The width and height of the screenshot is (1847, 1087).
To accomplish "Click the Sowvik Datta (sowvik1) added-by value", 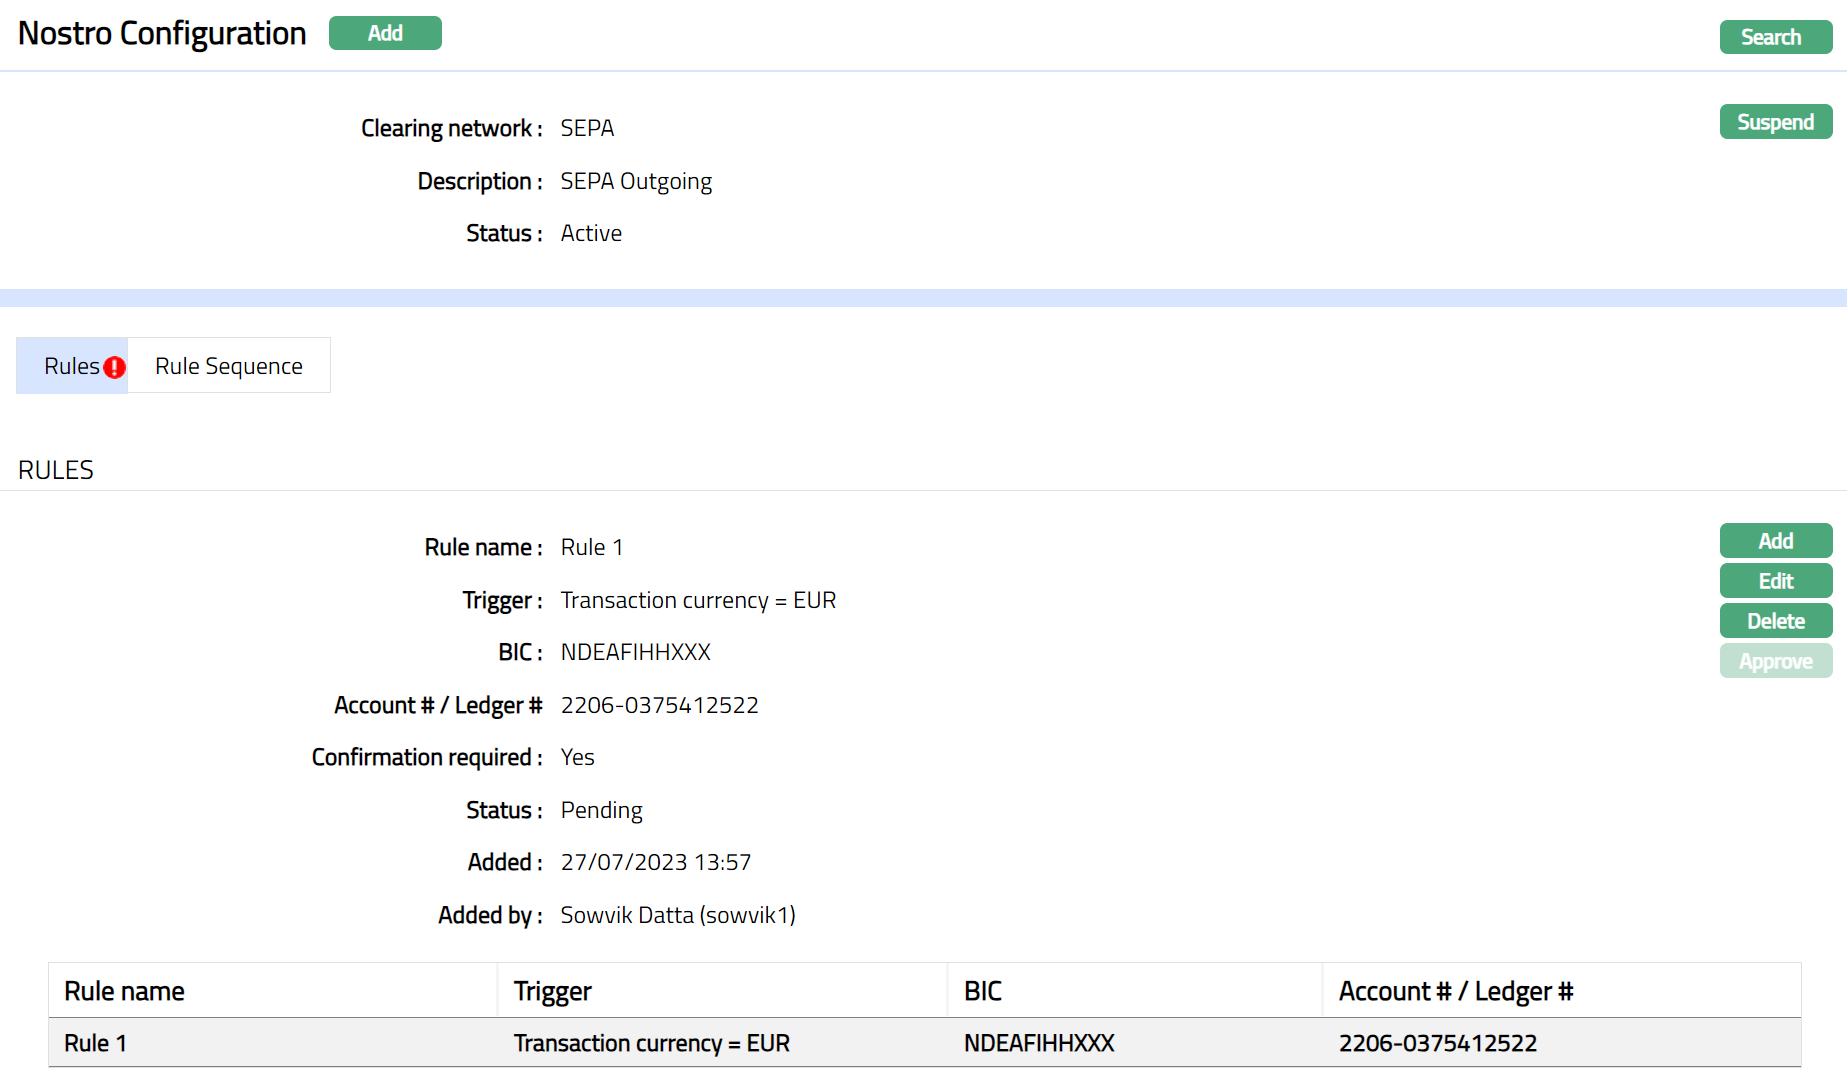I will [678, 915].
